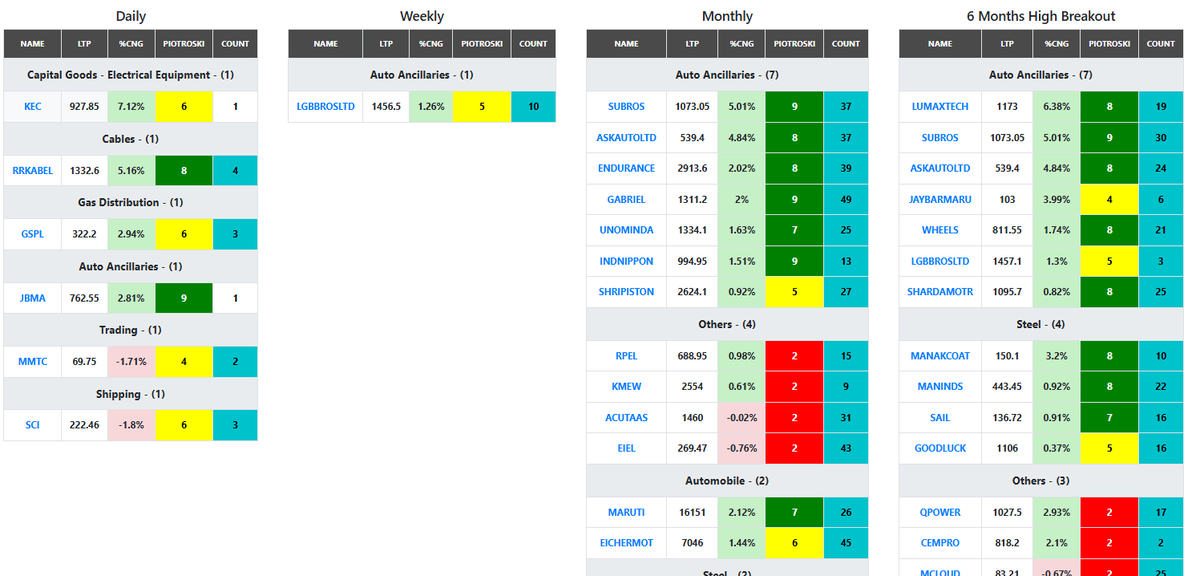This screenshot has width=1200, height=576.
Task: Click the KEC price cell 927.85
Action: click(85, 106)
